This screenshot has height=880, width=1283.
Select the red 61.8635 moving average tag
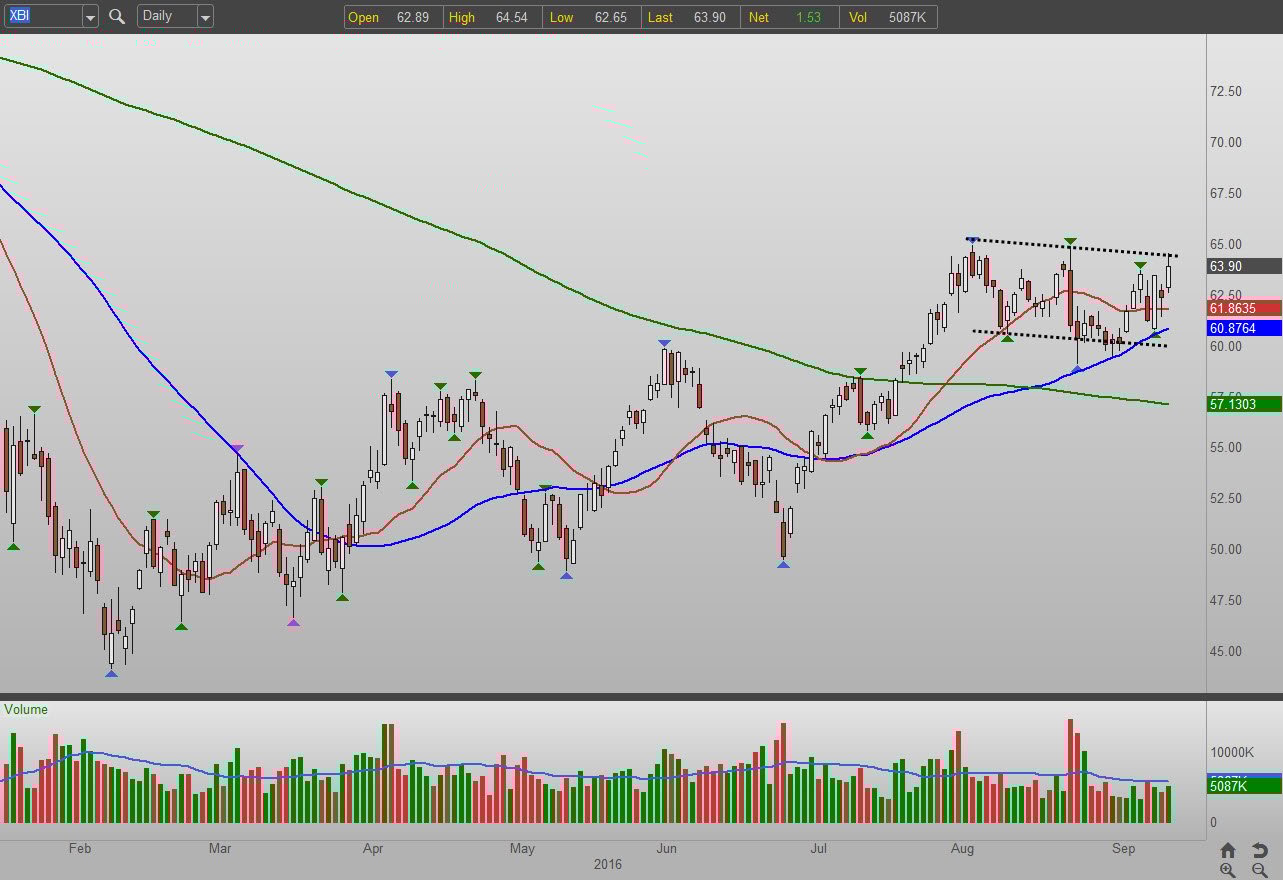(1244, 309)
